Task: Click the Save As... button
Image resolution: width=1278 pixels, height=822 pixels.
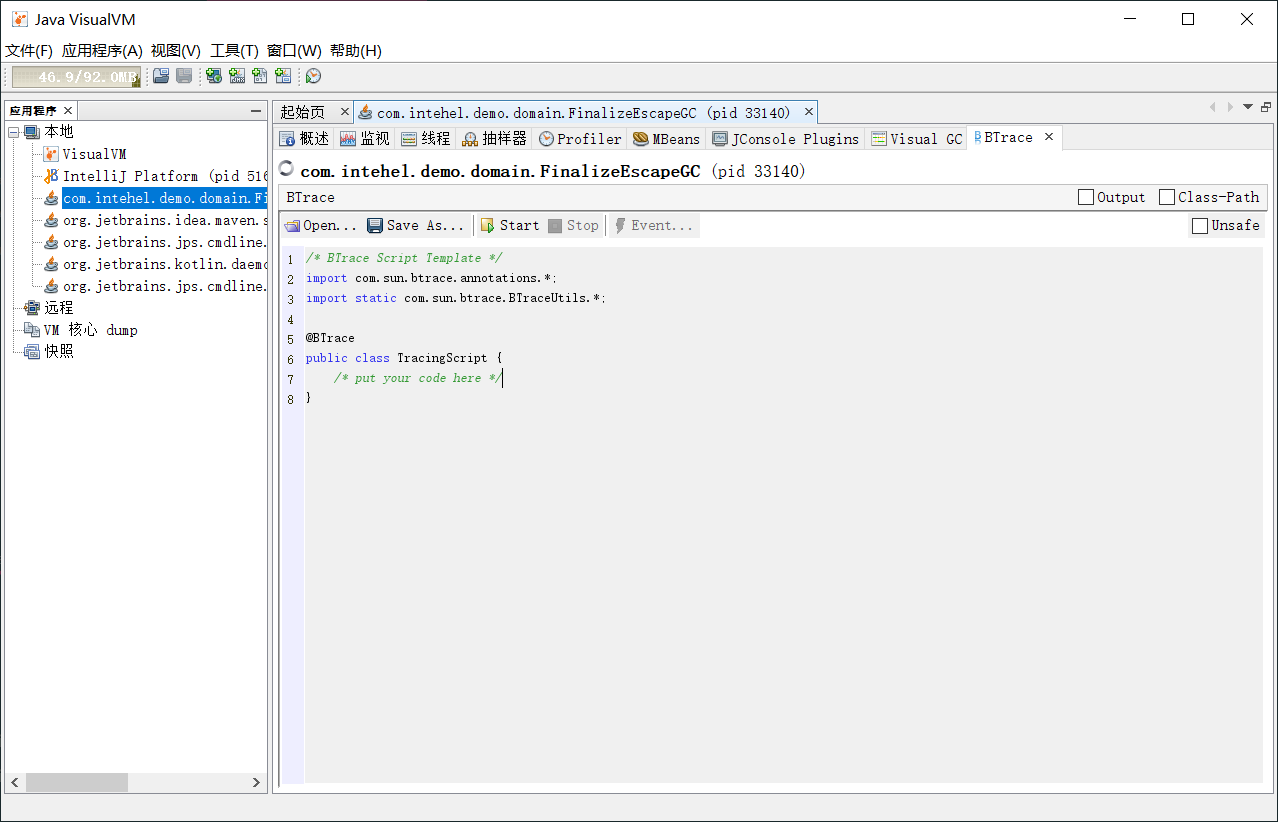Action: tap(415, 226)
